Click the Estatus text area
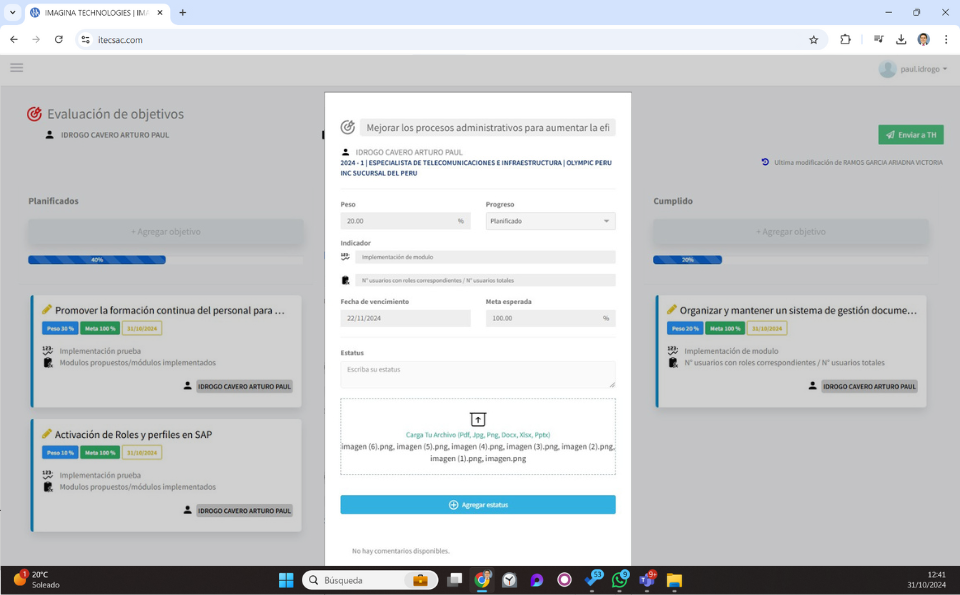Image resolution: width=960 pixels, height=595 pixels. (x=478, y=374)
